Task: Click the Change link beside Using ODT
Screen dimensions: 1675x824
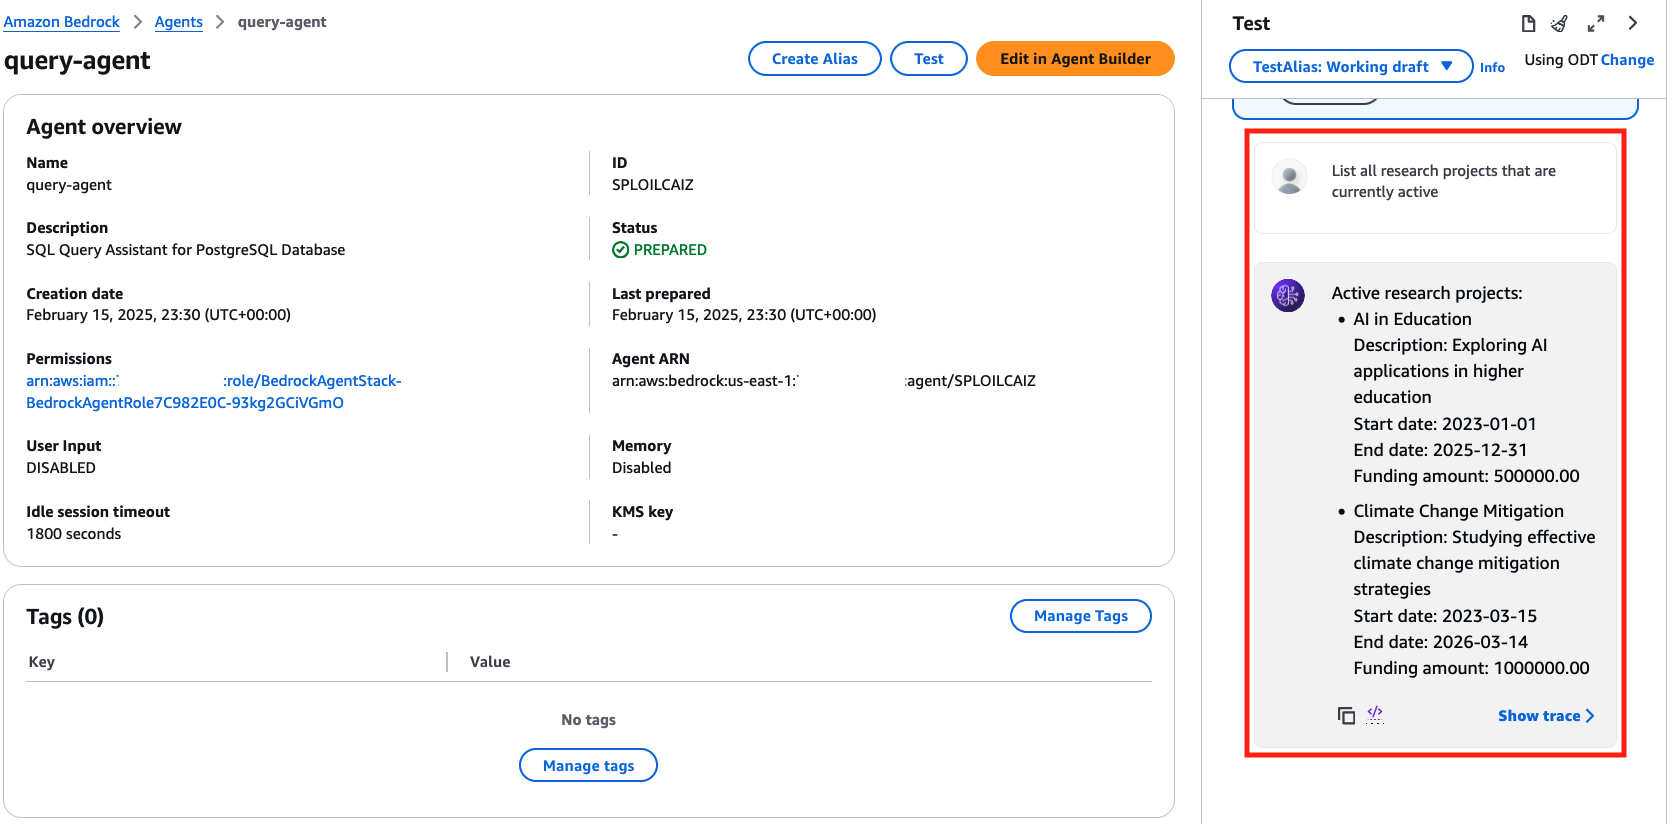Action: point(1628,60)
